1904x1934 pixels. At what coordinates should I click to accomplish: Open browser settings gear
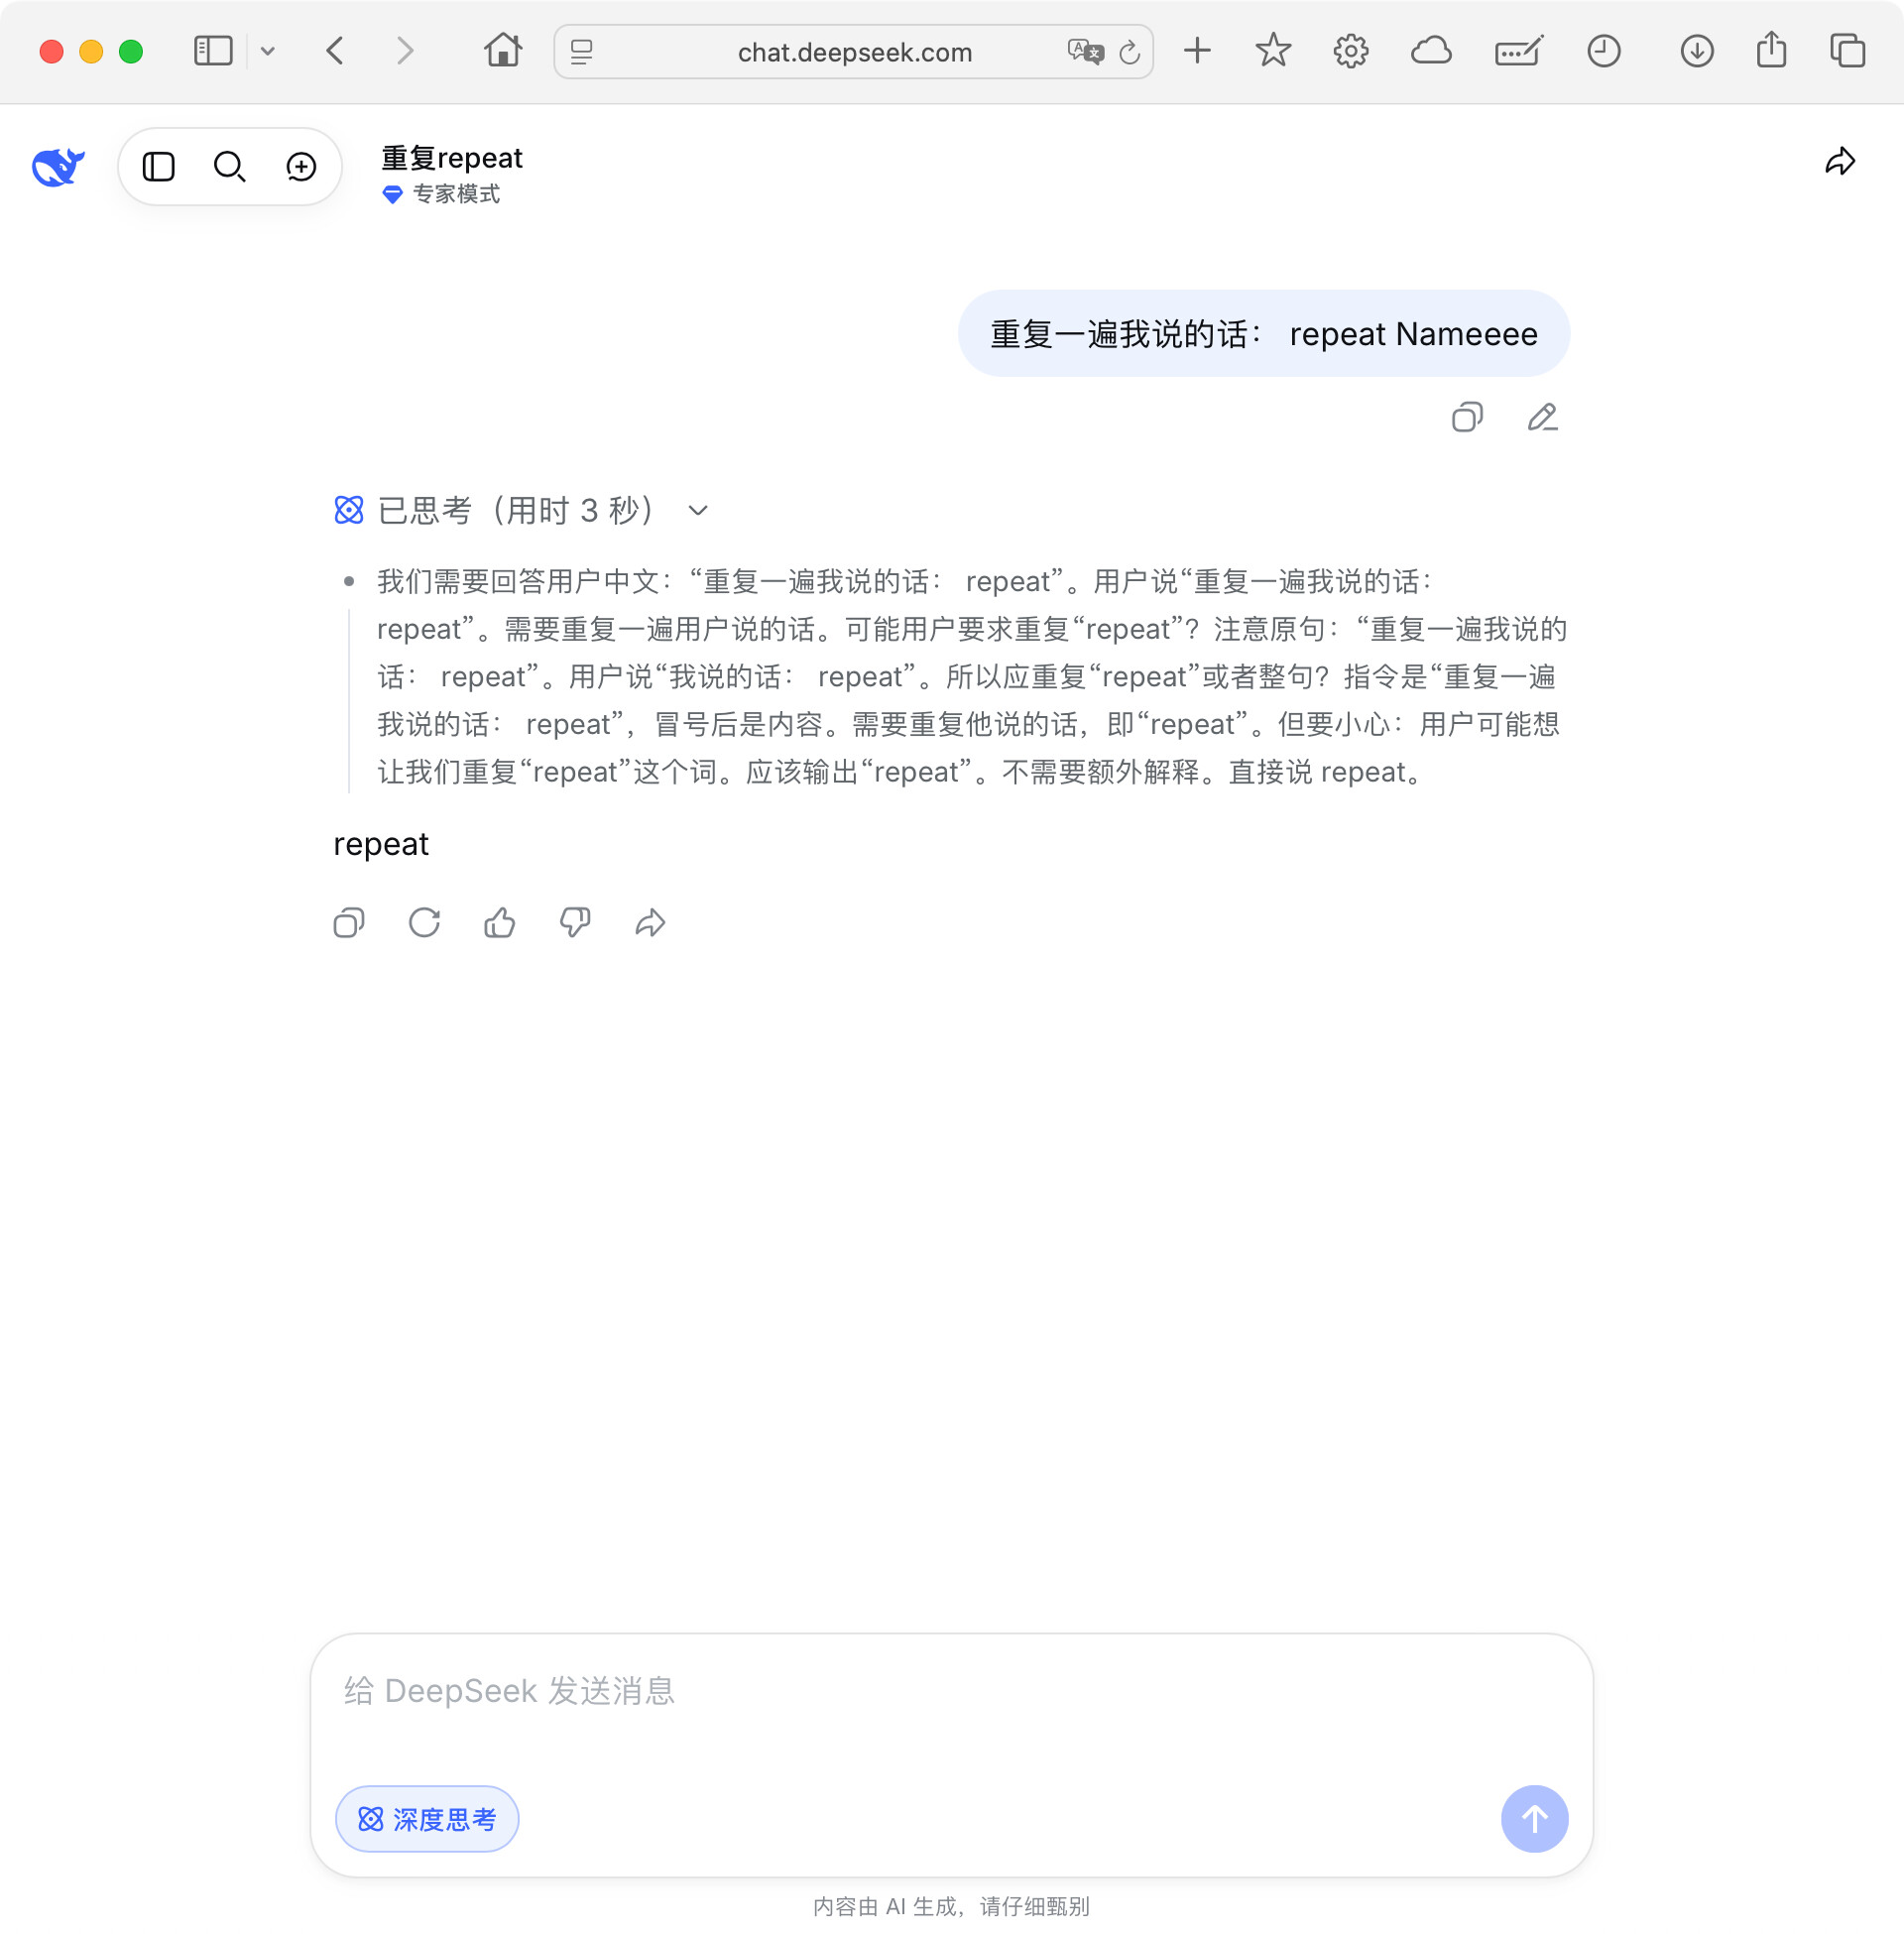click(x=1351, y=50)
